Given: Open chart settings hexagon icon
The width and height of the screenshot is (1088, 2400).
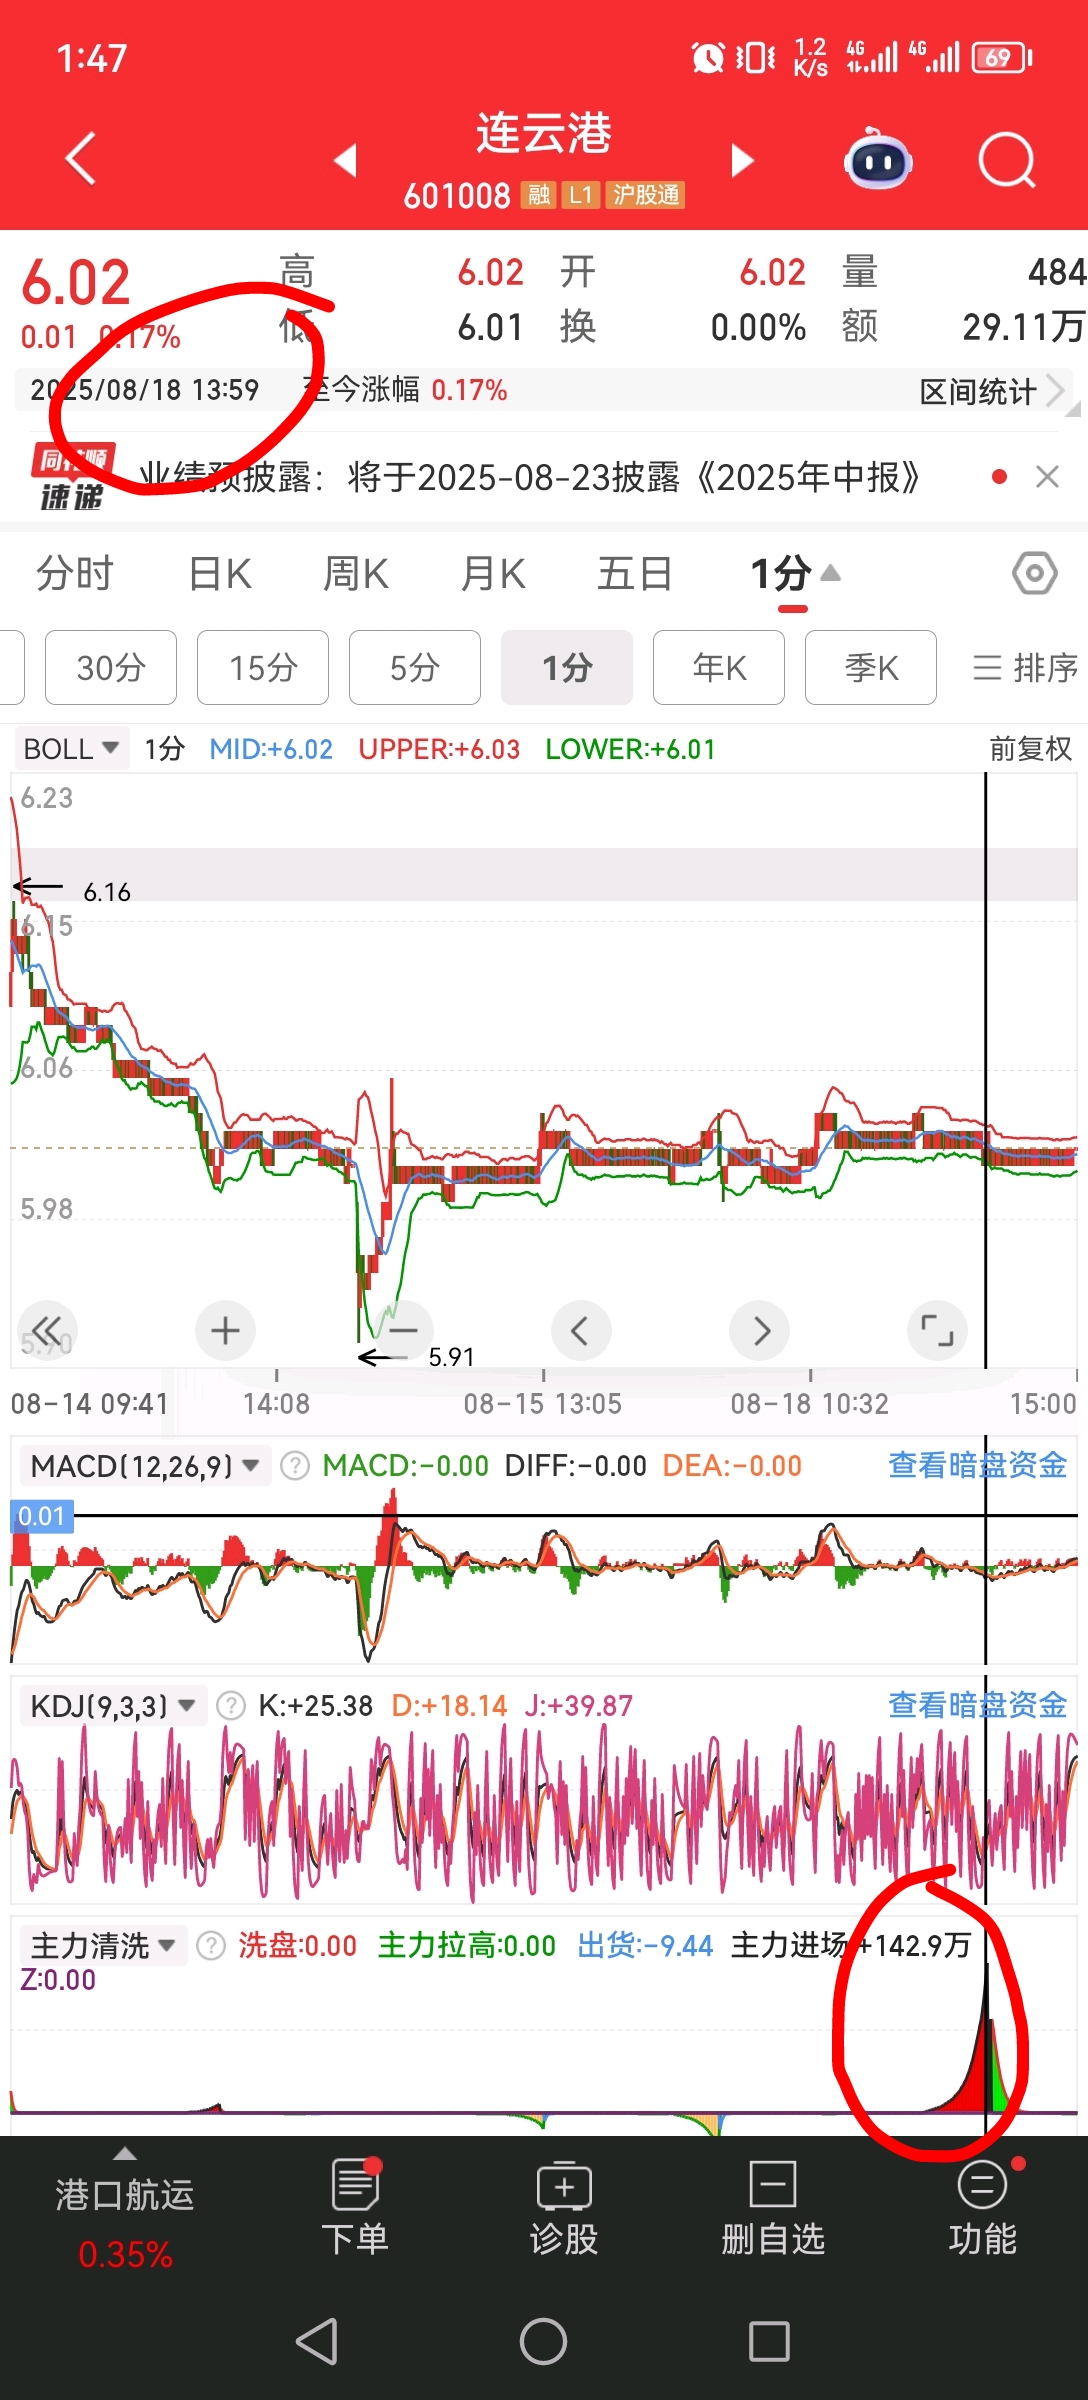Looking at the screenshot, I should point(1034,574).
